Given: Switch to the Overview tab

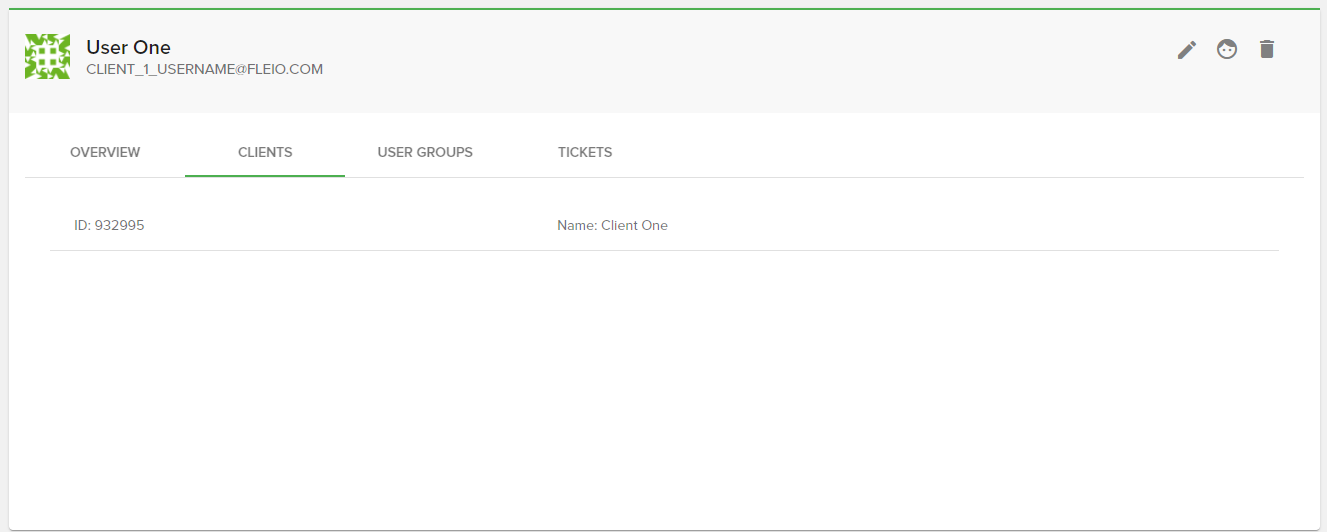Looking at the screenshot, I should click(x=105, y=153).
